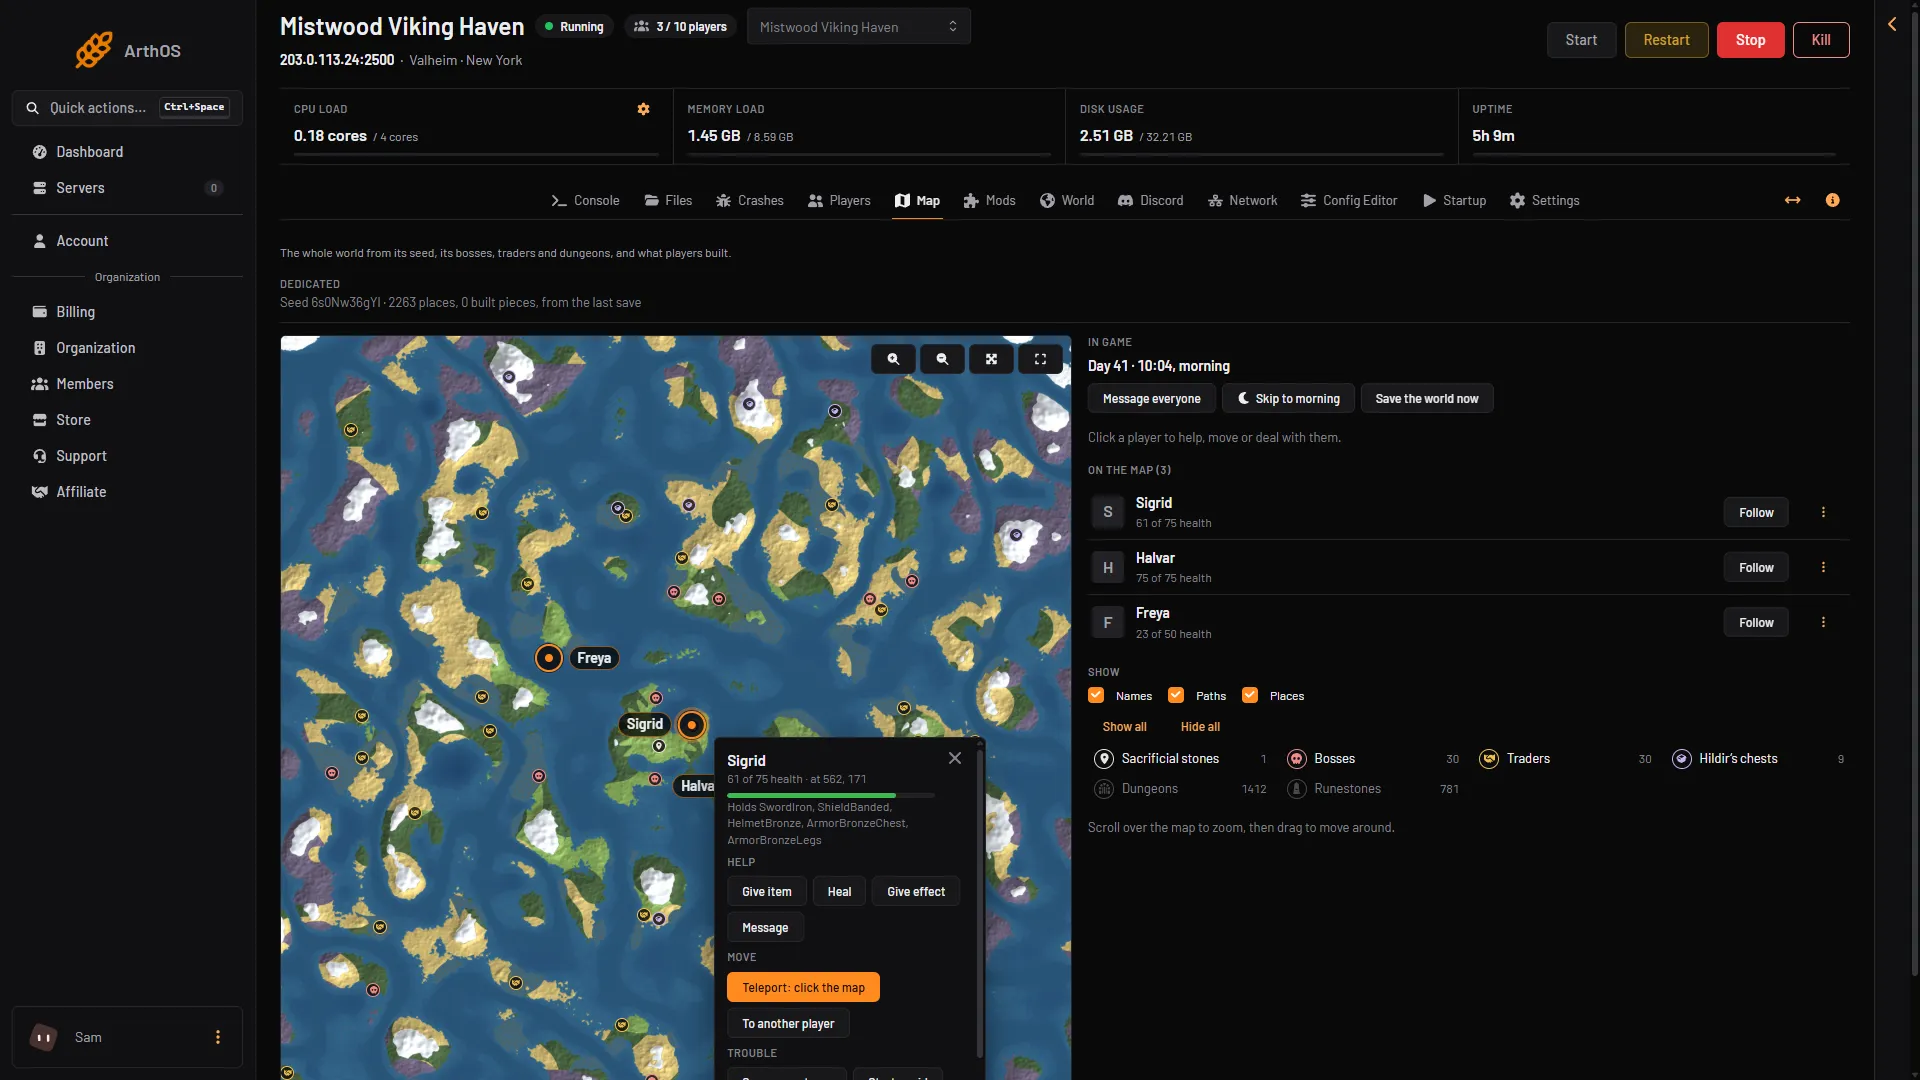Close the Sigrid player popup

(955, 758)
